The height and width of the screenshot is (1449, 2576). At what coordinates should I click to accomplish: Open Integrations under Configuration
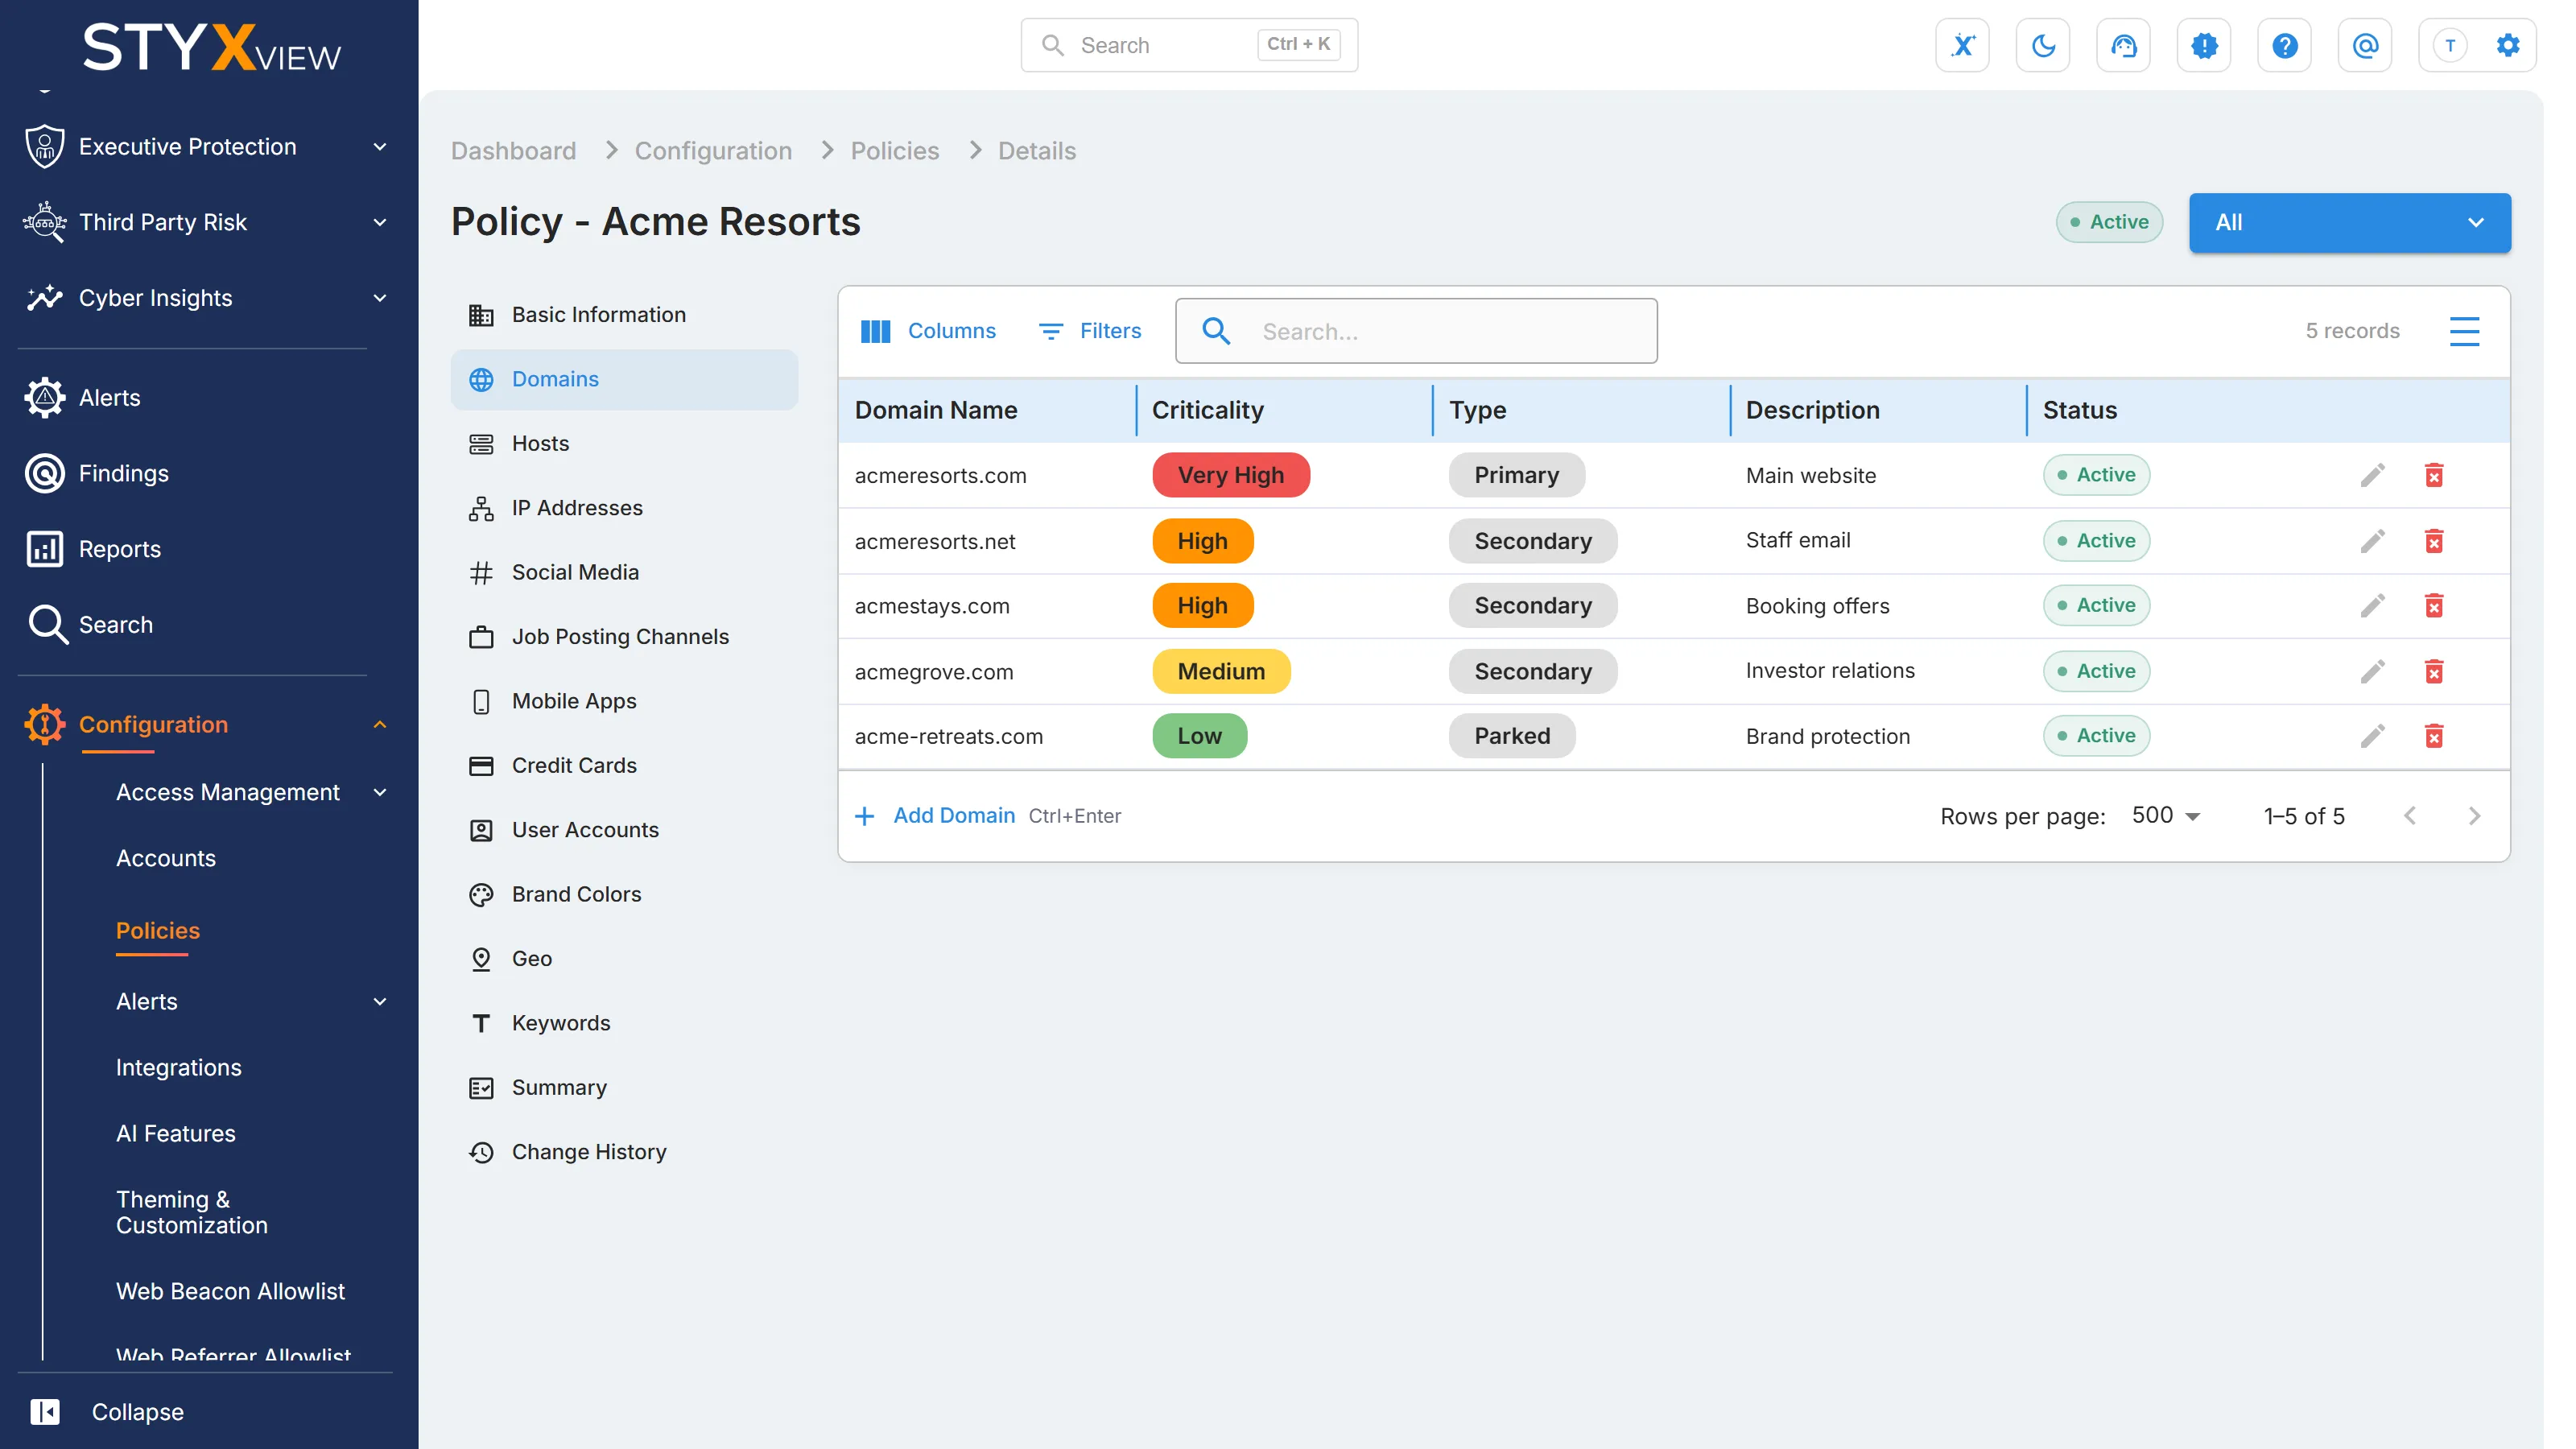coord(178,1067)
